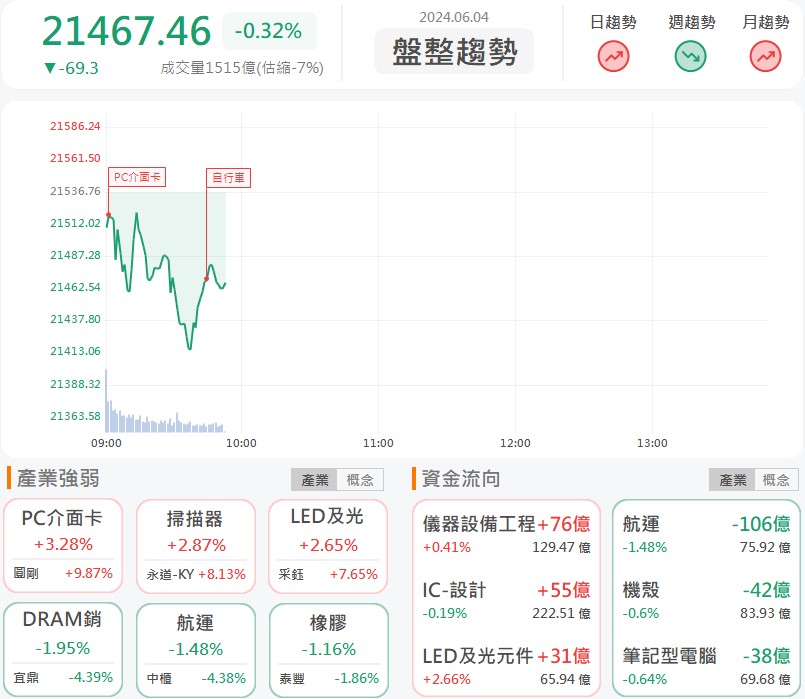Open the LED及光 +2.65% industry card

[x=328, y=546]
